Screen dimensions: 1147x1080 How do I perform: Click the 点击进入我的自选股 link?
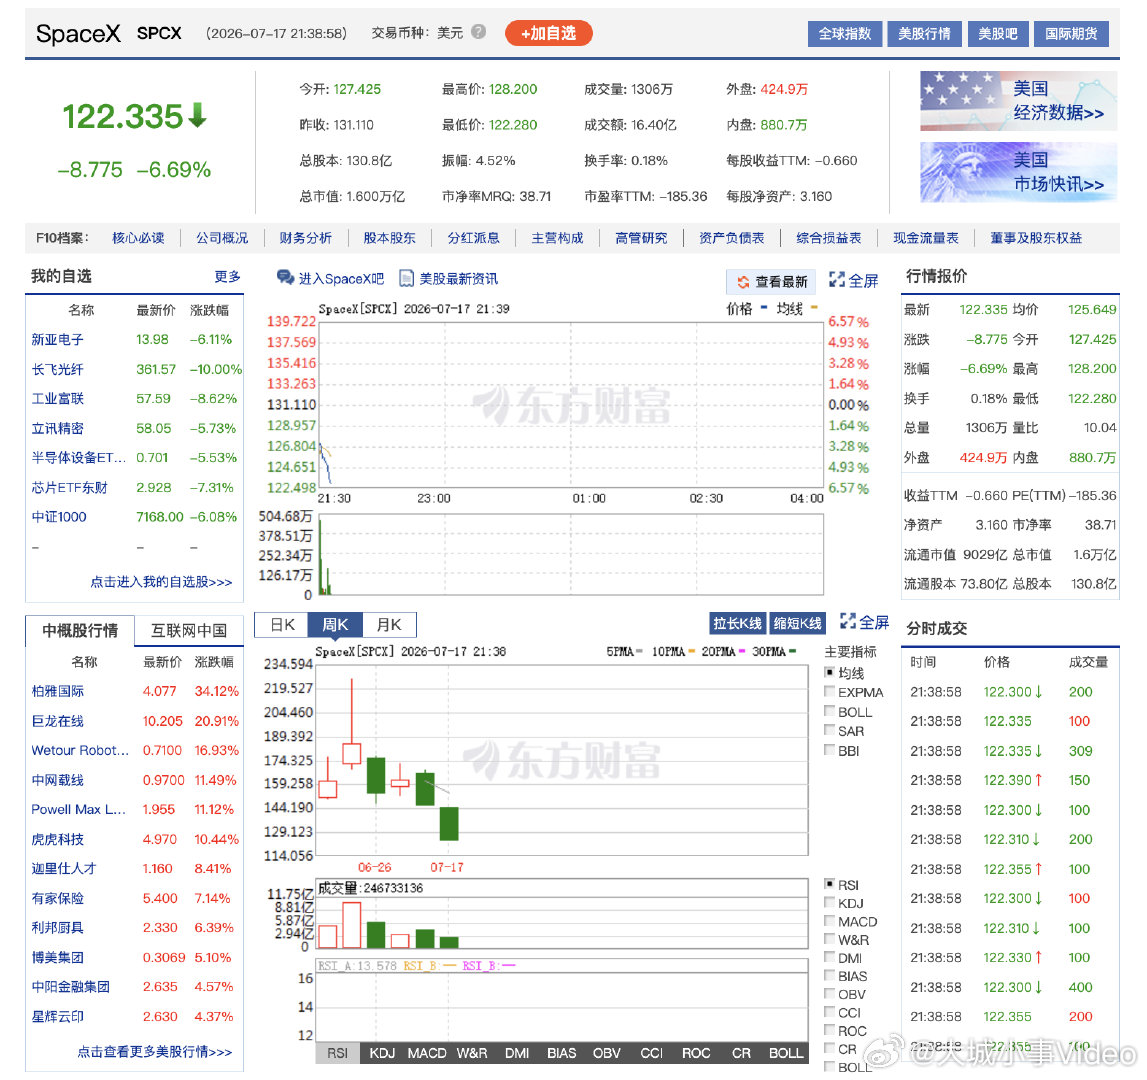click(x=161, y=582)
